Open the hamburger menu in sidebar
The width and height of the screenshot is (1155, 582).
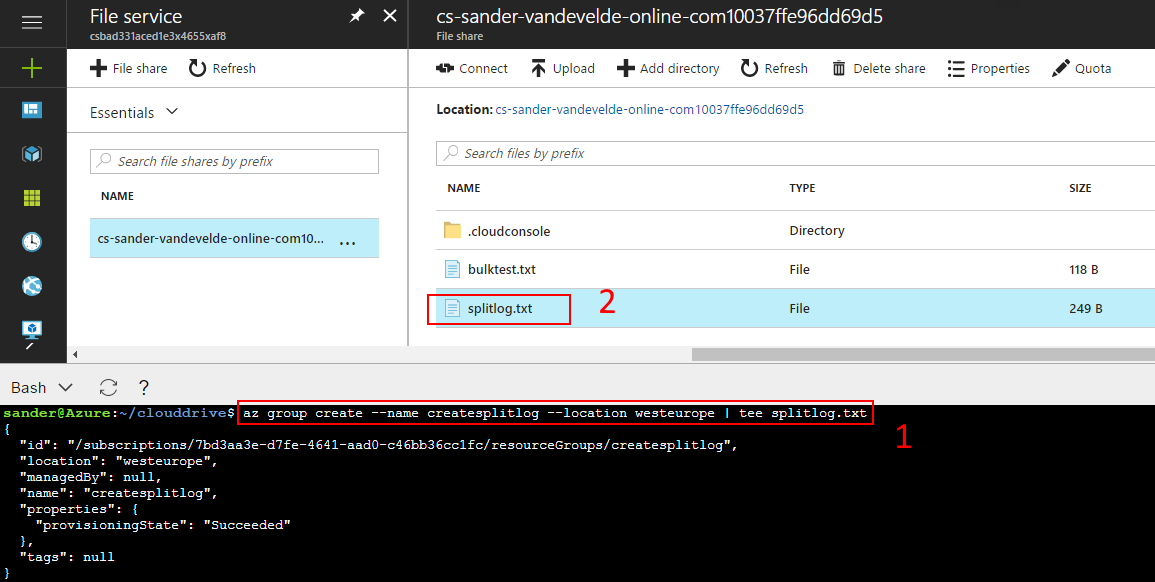pos(32,22)
